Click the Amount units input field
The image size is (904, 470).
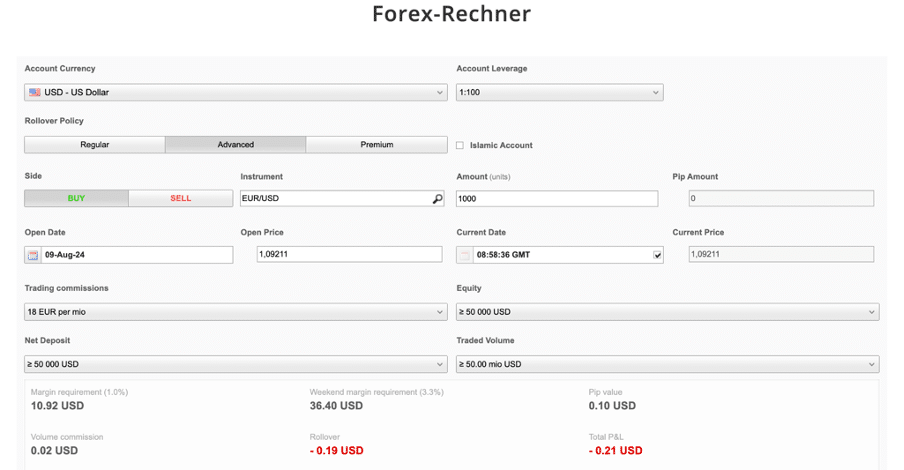click(x=557, y=199)
